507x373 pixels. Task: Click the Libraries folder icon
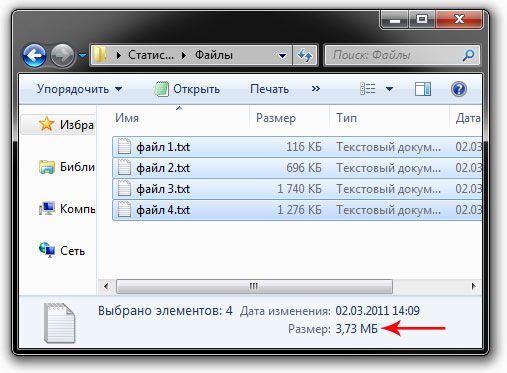click(x=47, y=167)
